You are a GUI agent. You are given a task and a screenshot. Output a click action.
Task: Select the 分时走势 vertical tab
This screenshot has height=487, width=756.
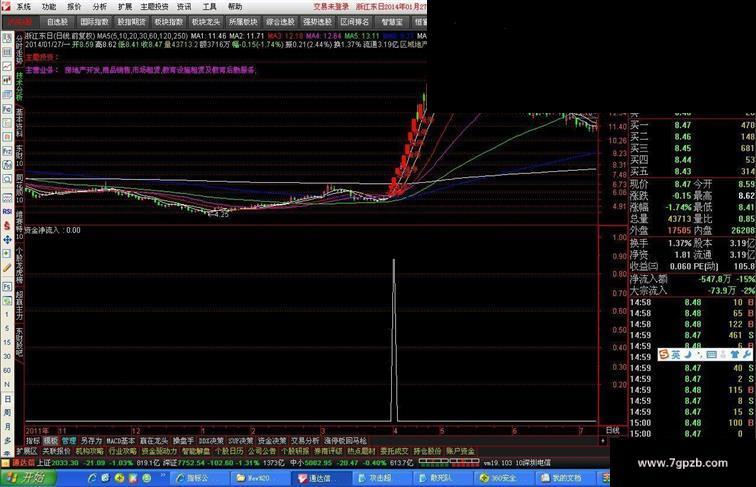point(19,49)
